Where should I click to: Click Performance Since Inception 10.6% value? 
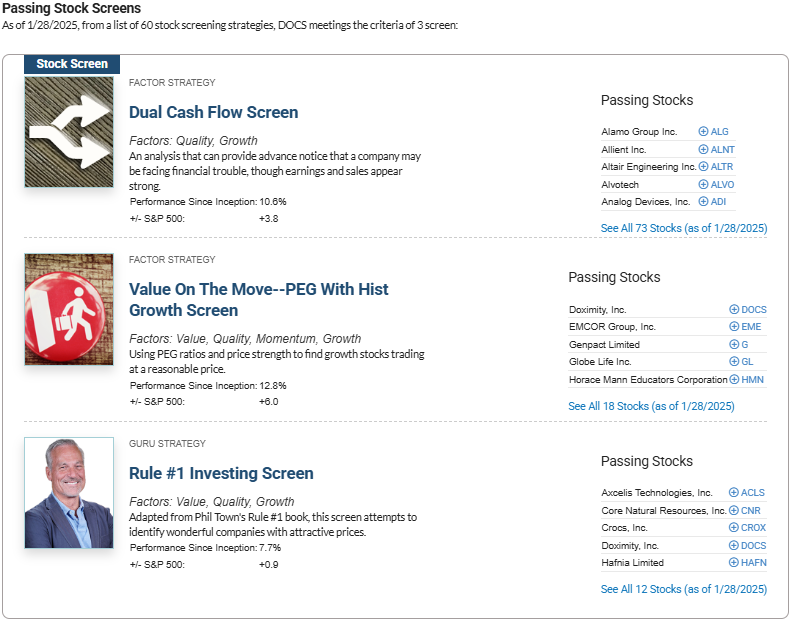click(273, 202)
